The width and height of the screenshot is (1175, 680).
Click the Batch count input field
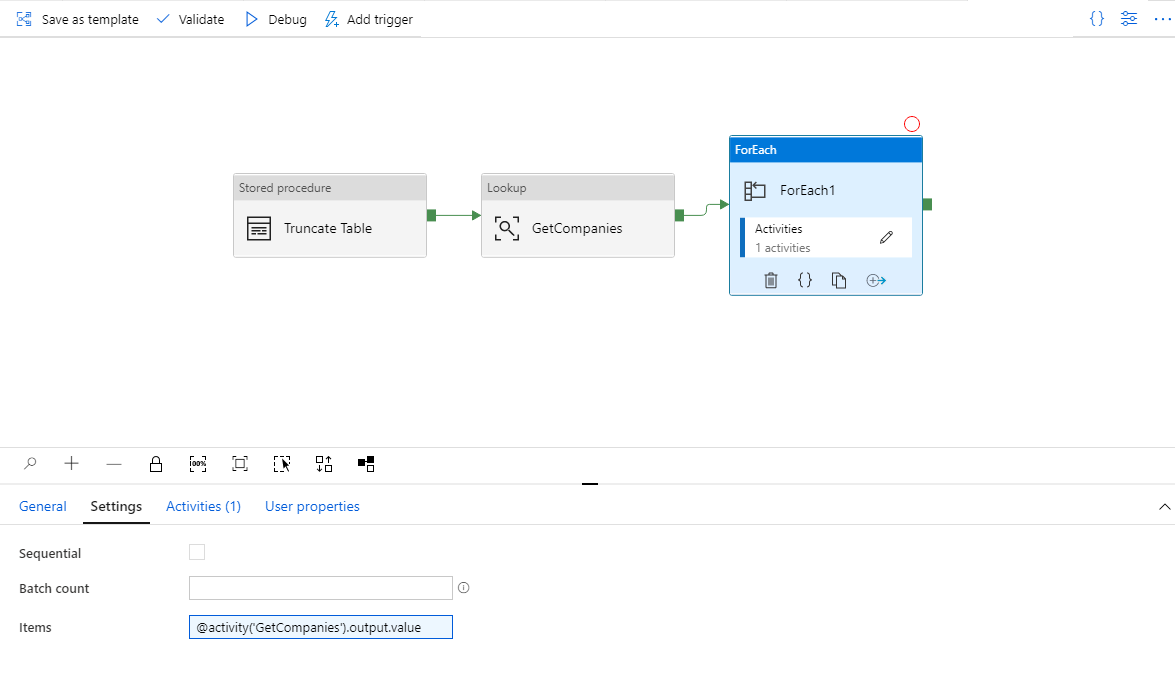tap(320, 587)
